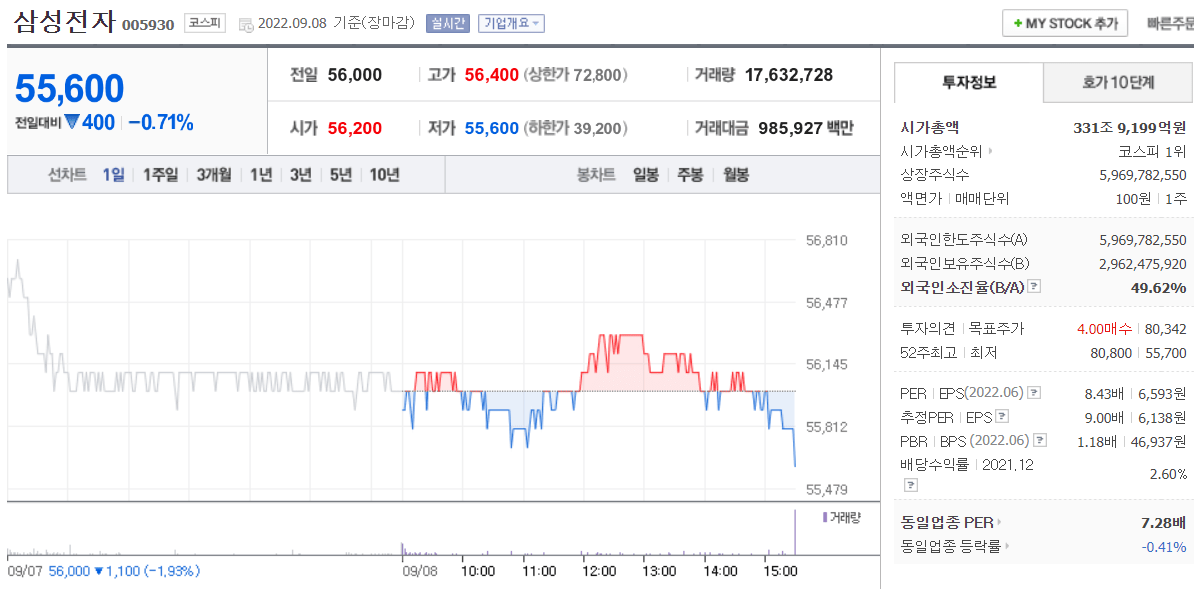Image resolution: width=1194 pixels, height=589 pixels.
Task: Open help icon under 배당수익률
Action: point(911,485)
